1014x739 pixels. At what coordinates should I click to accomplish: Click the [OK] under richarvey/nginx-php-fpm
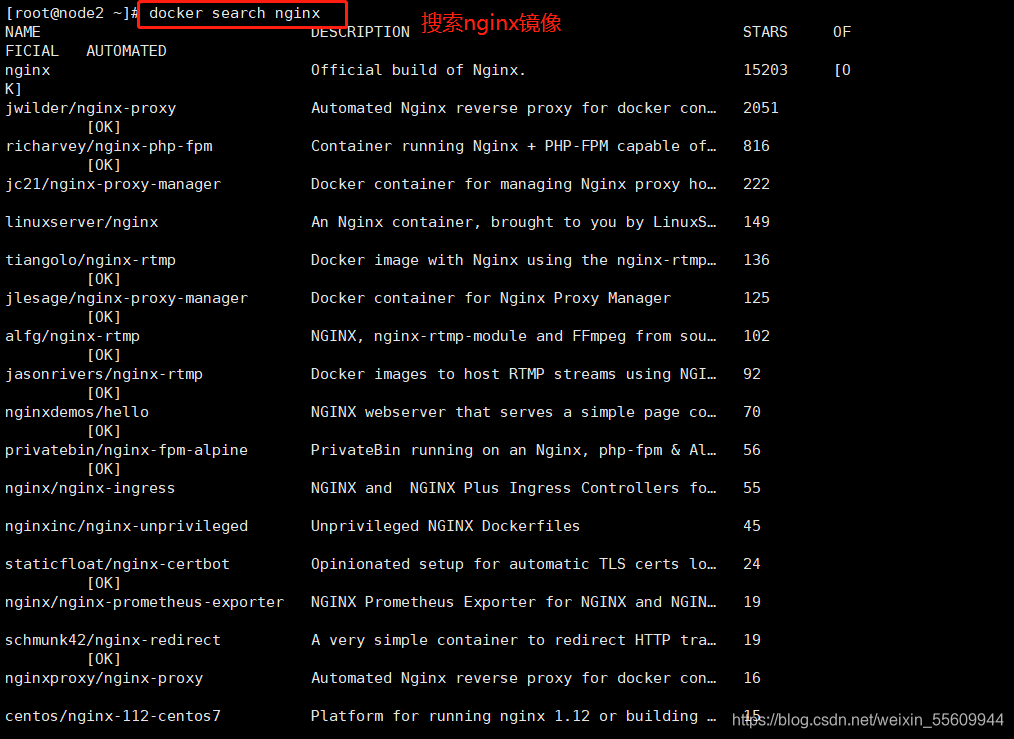point(104,165)
